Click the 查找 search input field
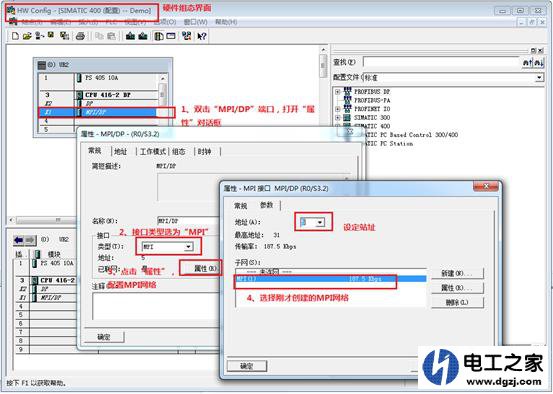The width and height of the screenshot is (553, 394). pos(442,62)
